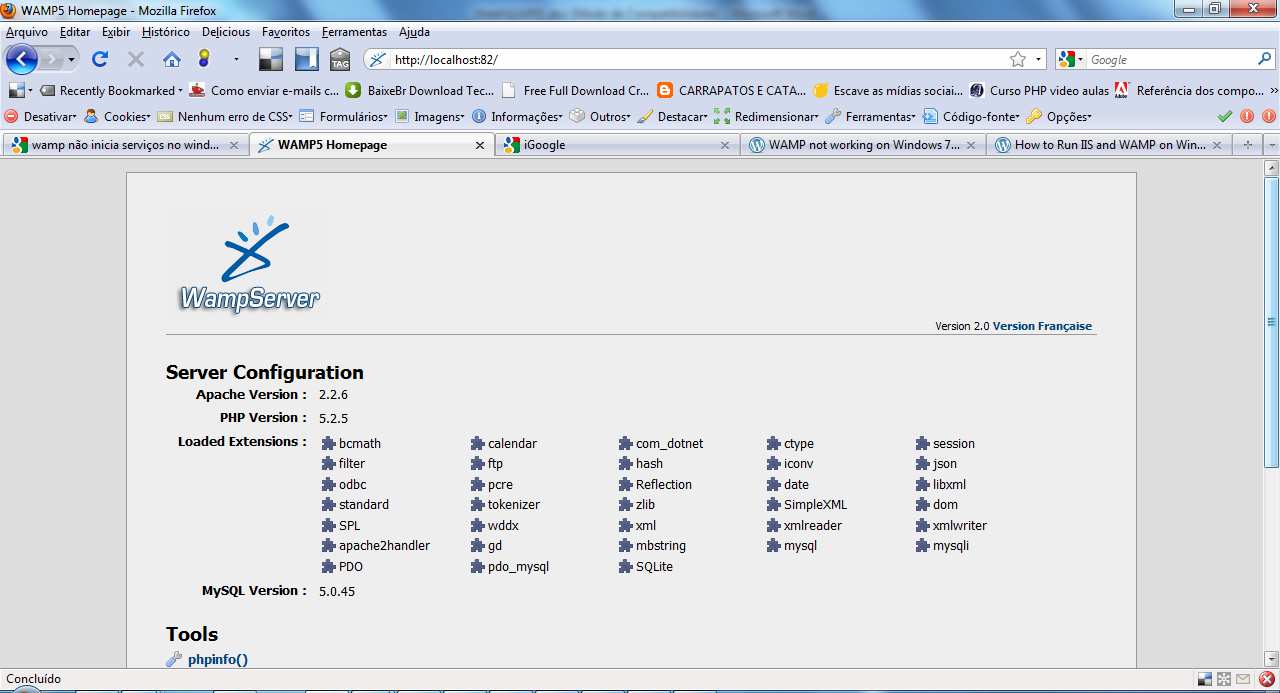
Task: Open the phpinfo() link
Action: (217, 659)
